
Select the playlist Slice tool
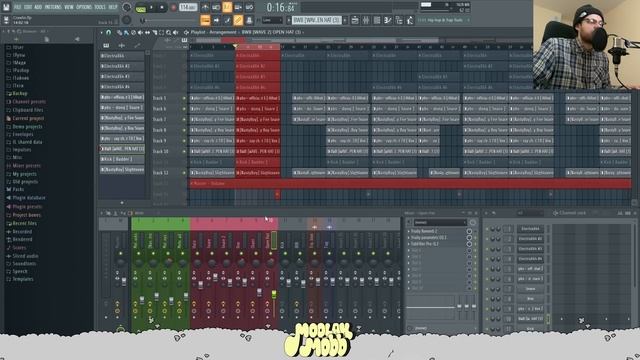click(154, 32)
